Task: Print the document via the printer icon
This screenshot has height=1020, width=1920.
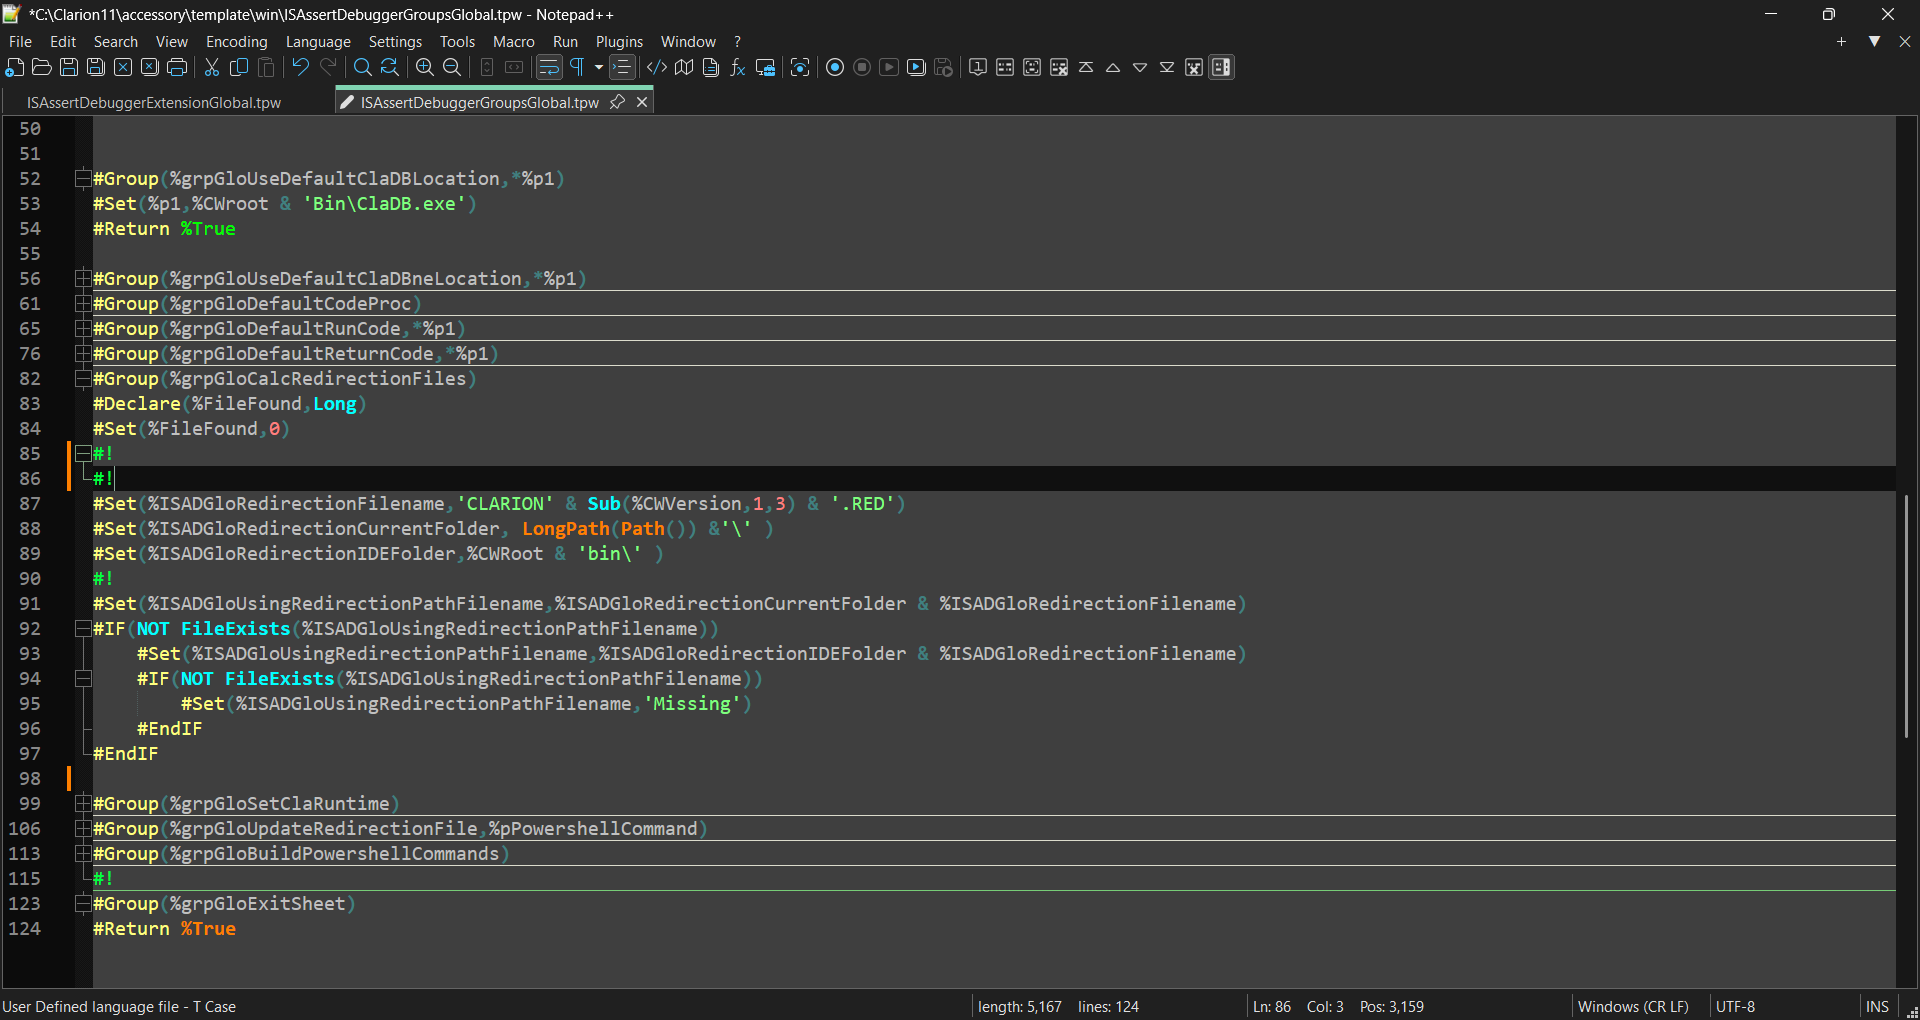Action: pyautogui.click(x=177, y=68)
